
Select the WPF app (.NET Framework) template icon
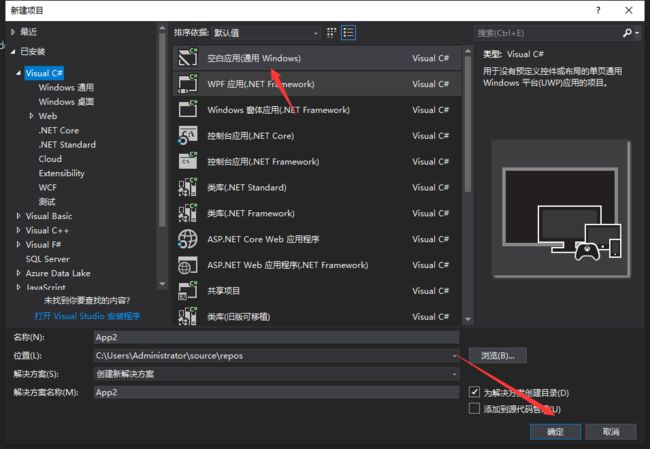click(188, 84)
